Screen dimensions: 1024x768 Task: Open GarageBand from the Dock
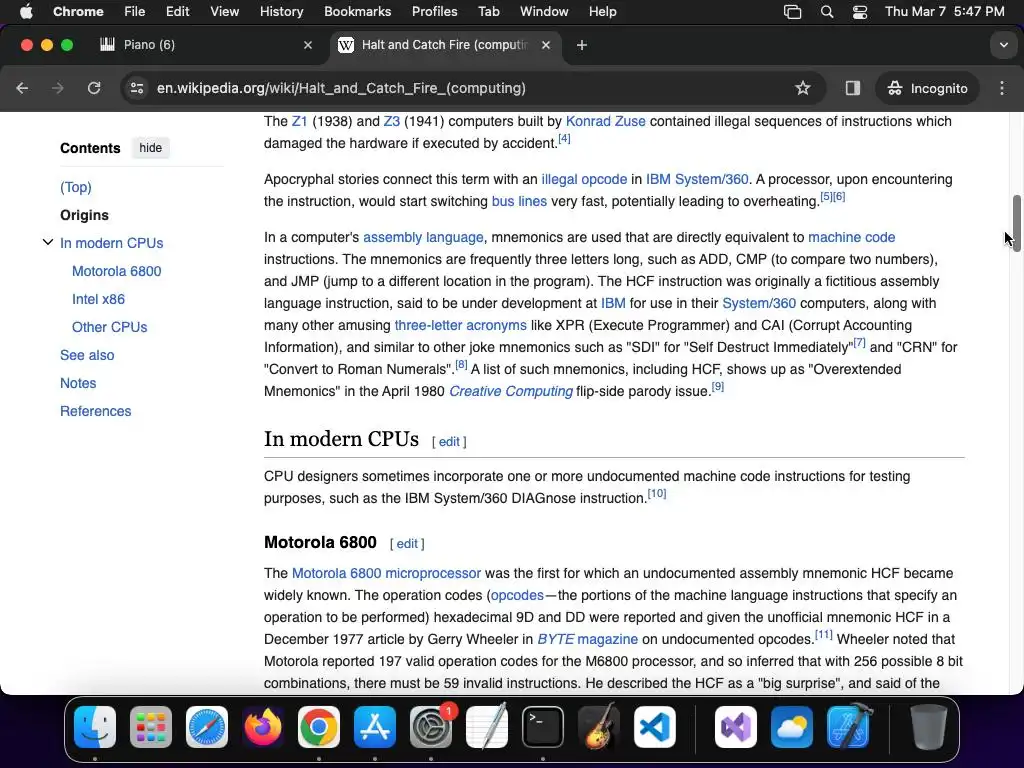pos(599,727)
